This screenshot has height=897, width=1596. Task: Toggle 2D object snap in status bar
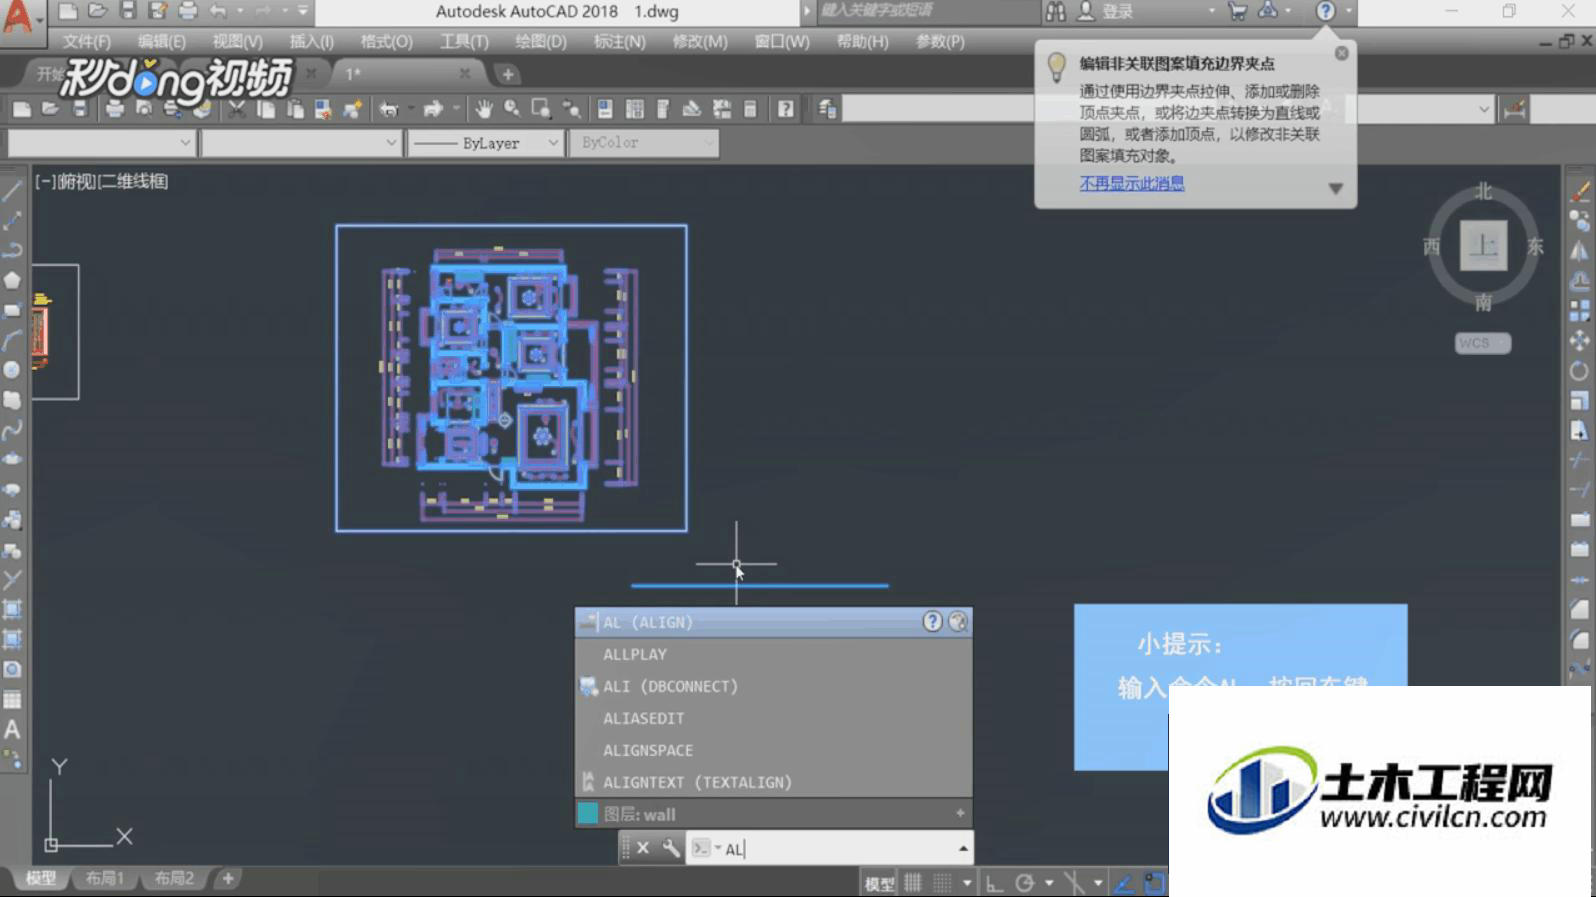(1155, 883)
